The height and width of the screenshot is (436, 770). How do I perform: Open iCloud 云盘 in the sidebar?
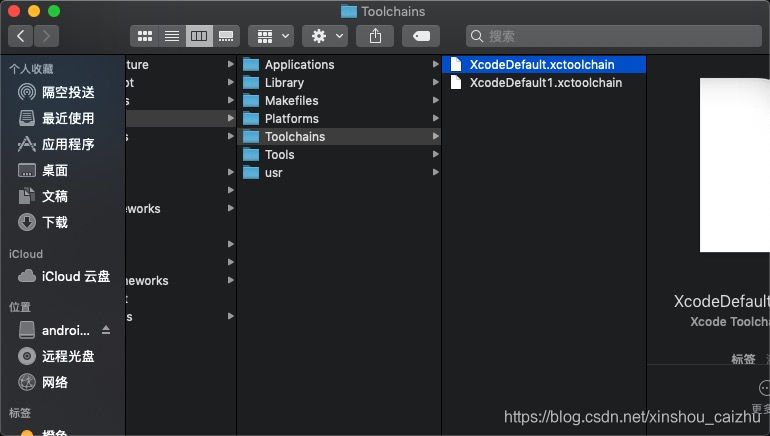click(x=64, y=276)
